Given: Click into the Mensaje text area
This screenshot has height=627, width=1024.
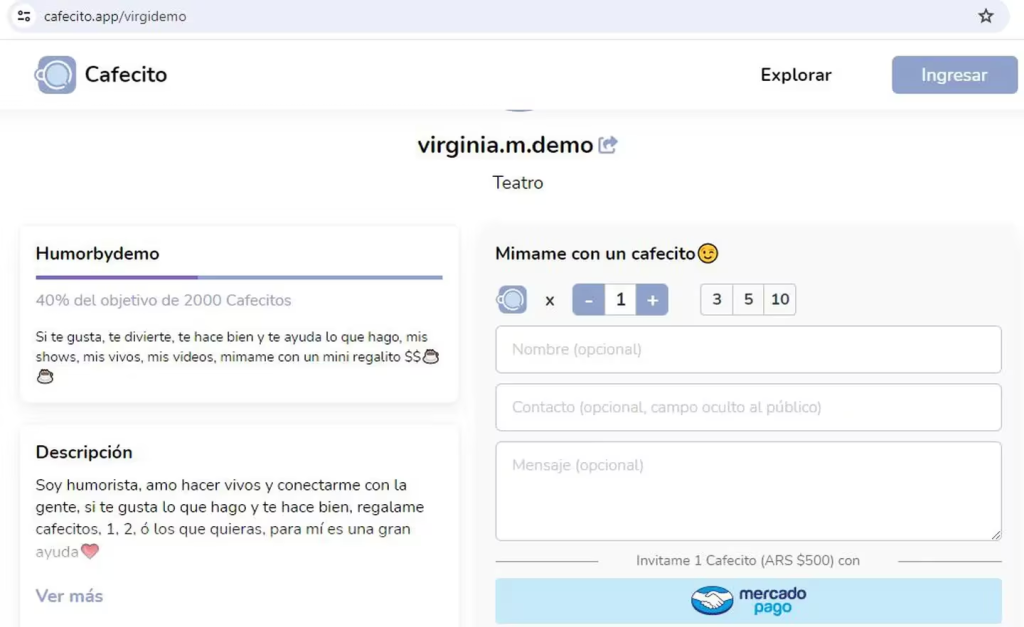Looking at the screenshot, I should [x=748, y=490].
